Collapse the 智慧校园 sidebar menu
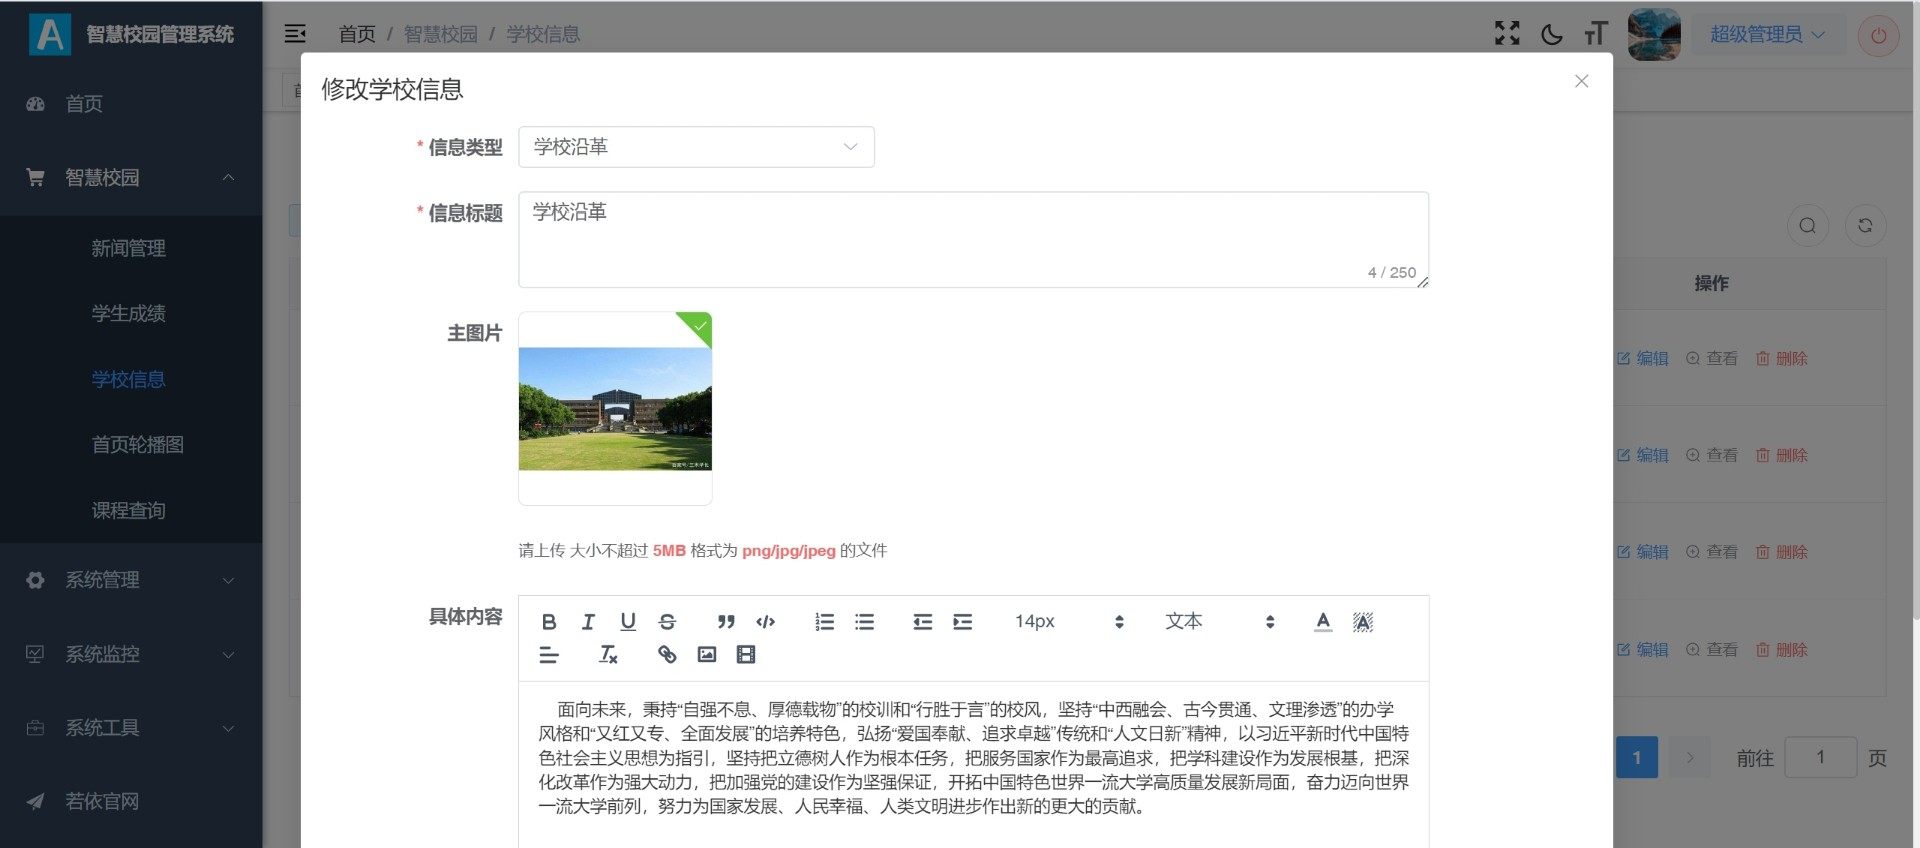Viewport: 1920px width, 848px height. pyautogui.click(x=131, y=178)
